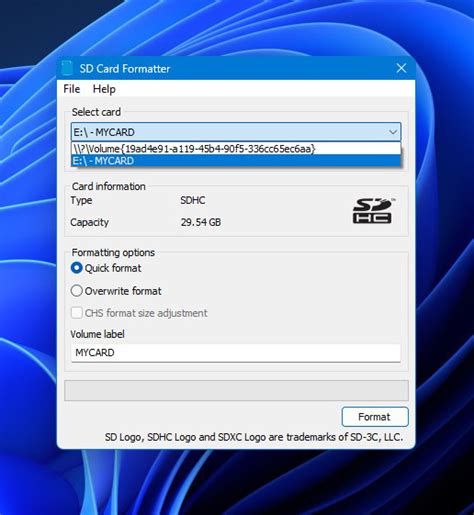Click the Formatting options group label

pos(113,253)
